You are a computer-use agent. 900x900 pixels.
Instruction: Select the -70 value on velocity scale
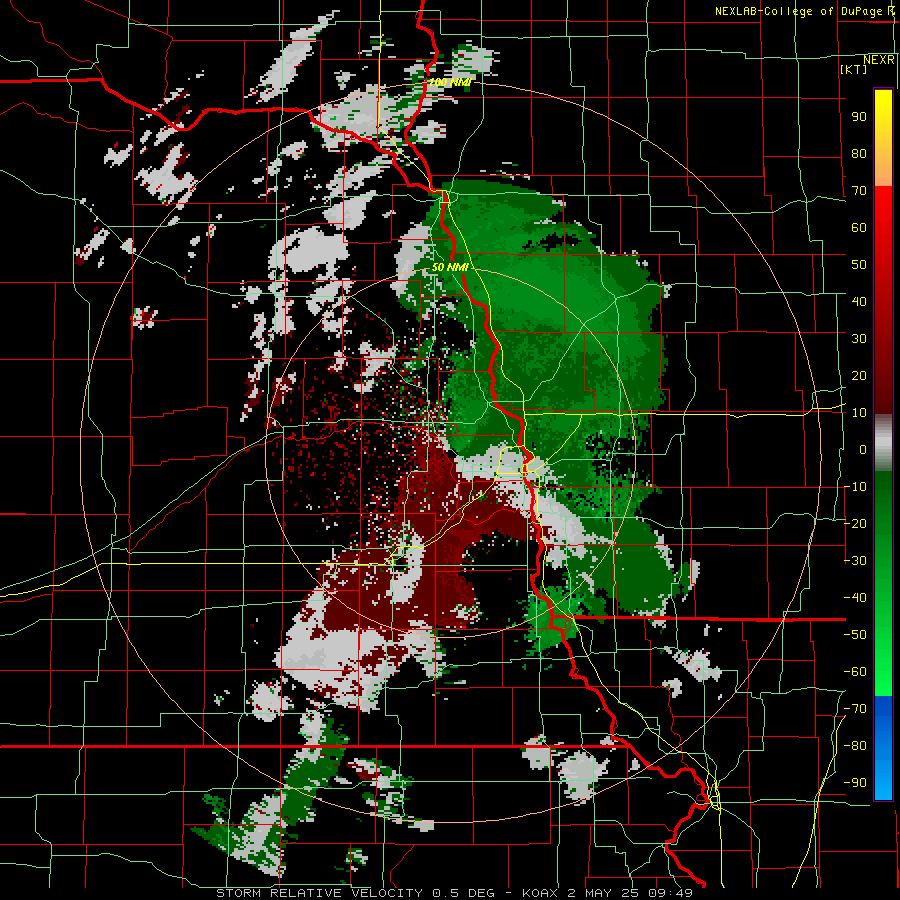click(855, 709)
